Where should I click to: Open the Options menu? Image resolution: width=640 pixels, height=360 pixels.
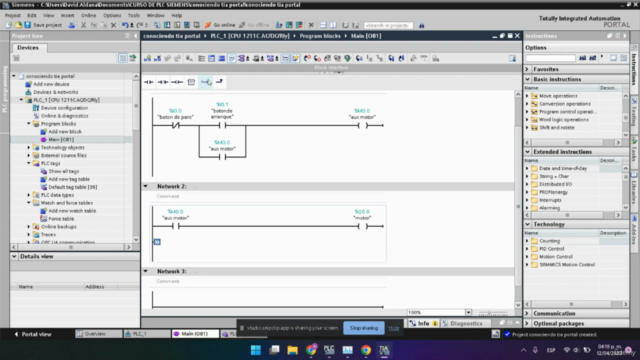click(x=112, y=15)
